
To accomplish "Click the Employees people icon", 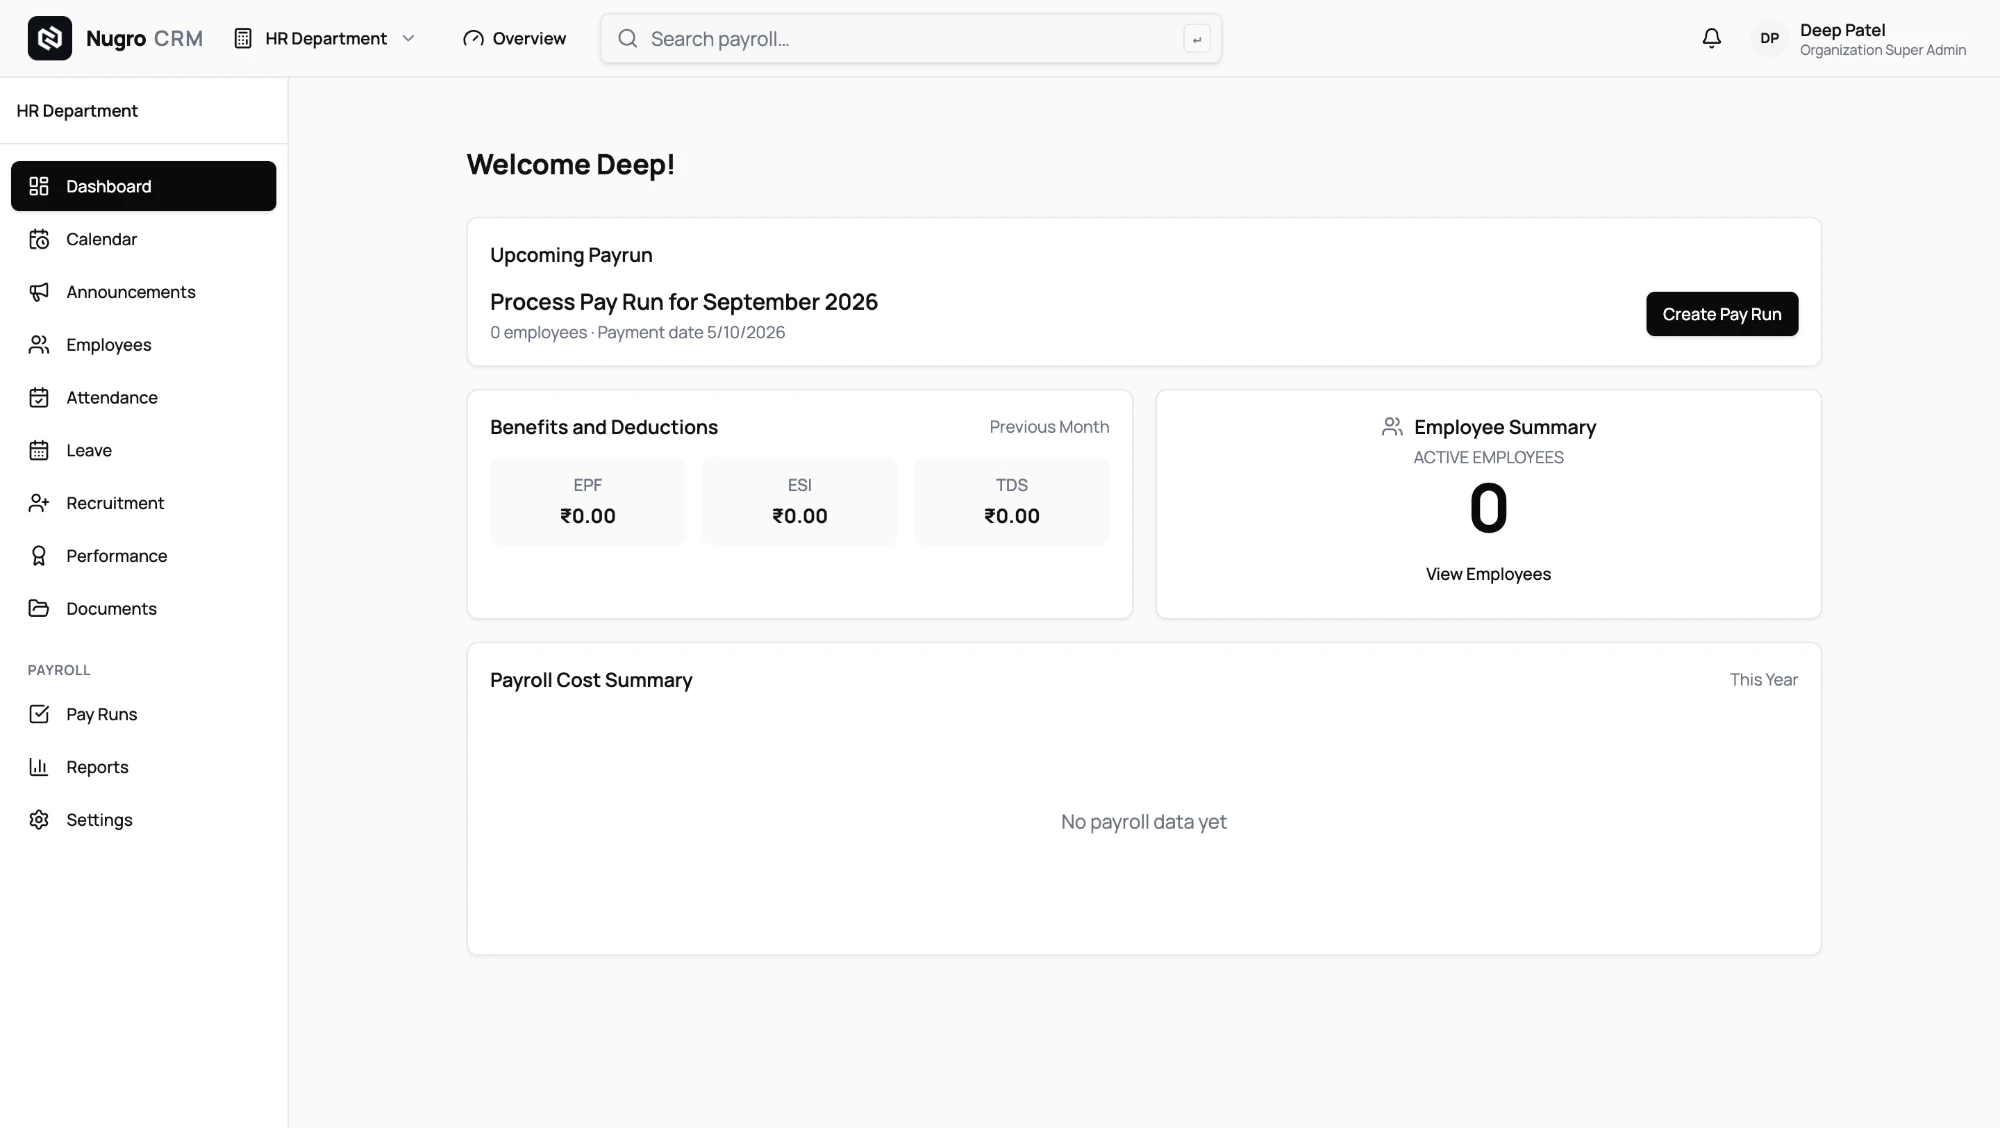I will 39,344.
